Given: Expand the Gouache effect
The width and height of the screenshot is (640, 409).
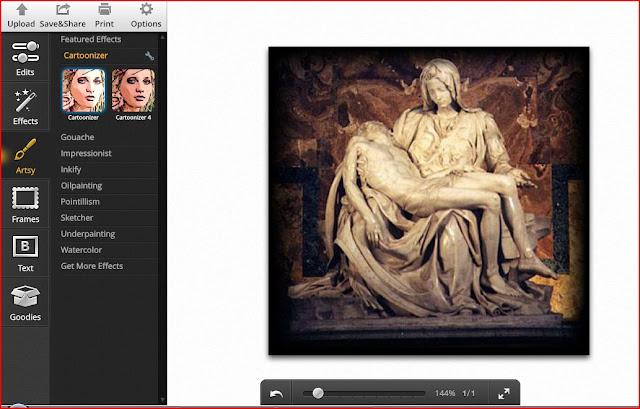Looking at the screenshot, I should click(x=77, y=137).
